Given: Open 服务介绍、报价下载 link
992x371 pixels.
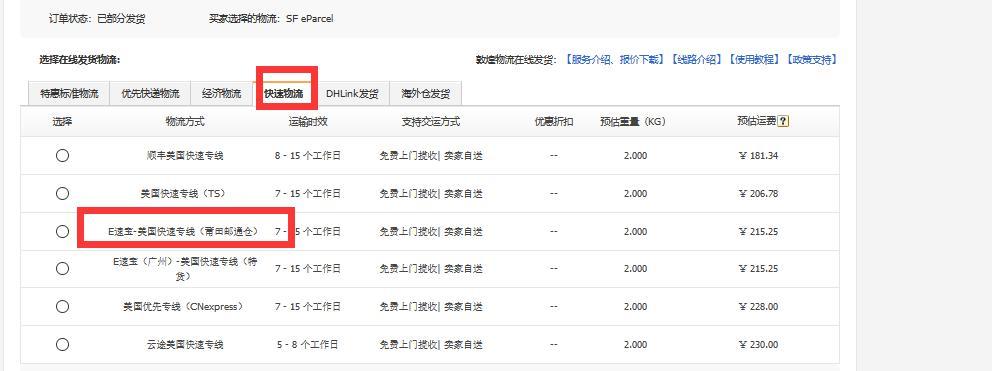Looking at the screenshot, I should click(x=614, y=60).
